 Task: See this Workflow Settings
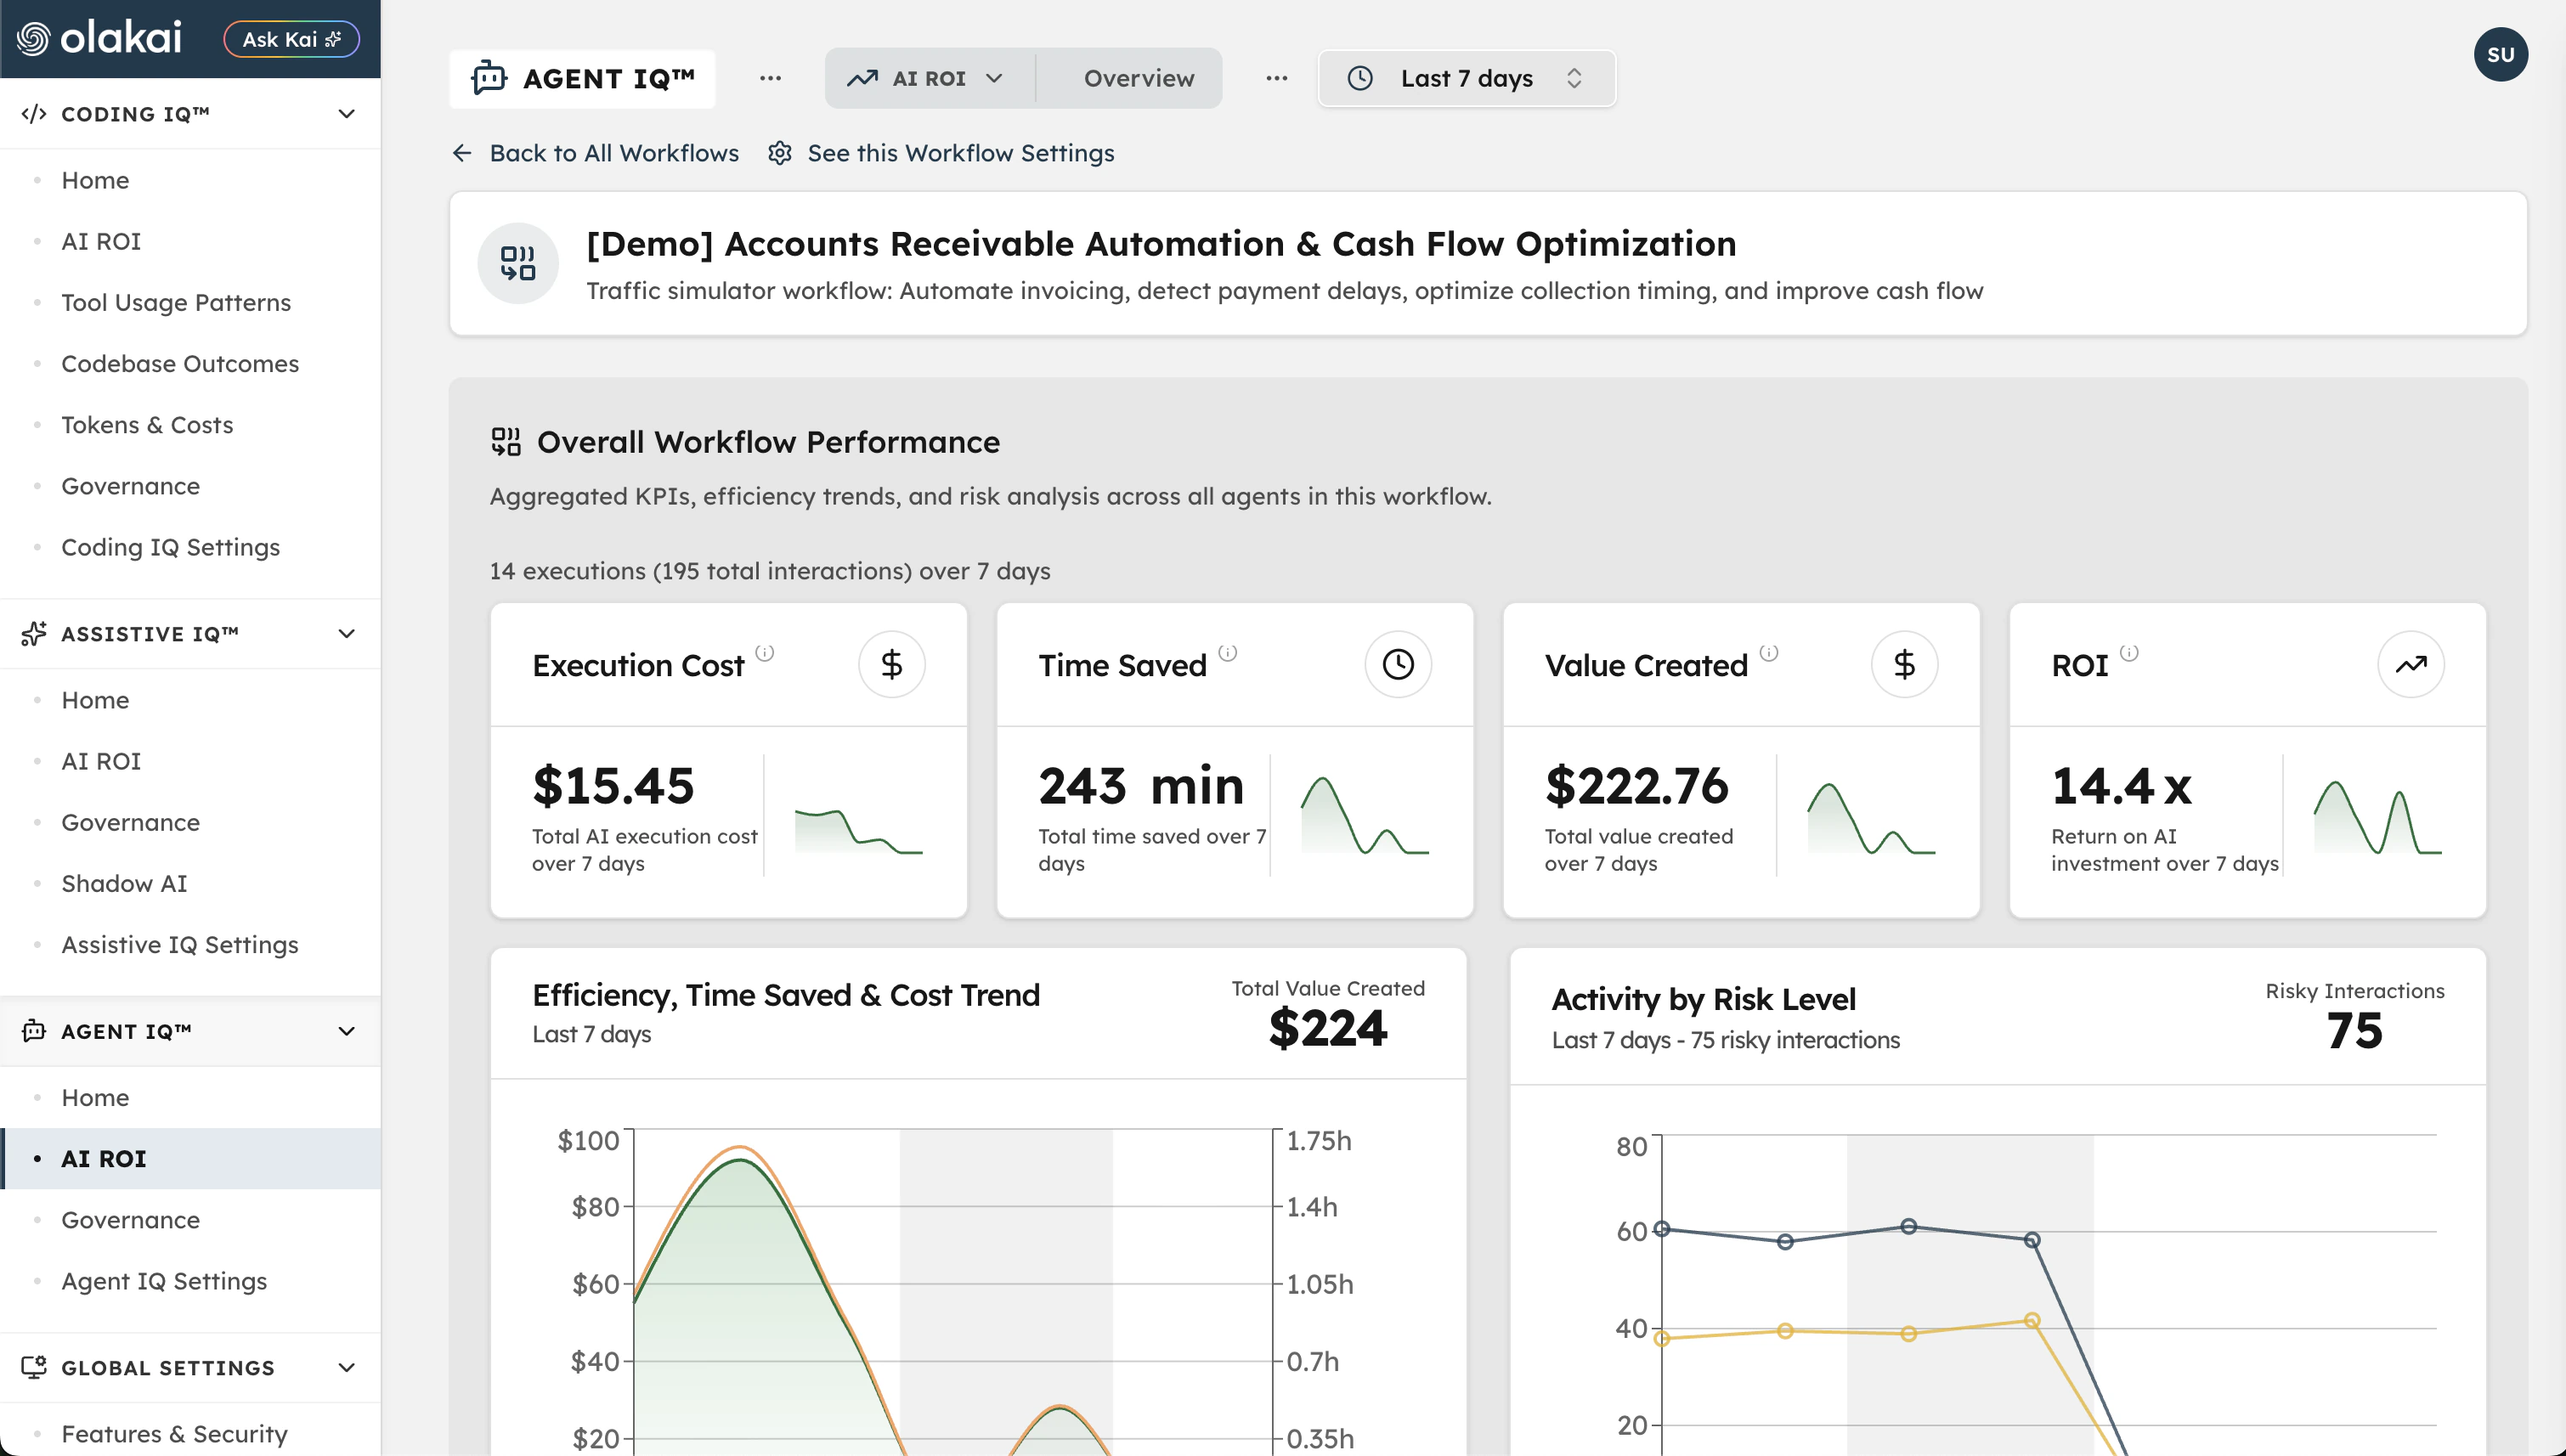(x=960, y=153)
